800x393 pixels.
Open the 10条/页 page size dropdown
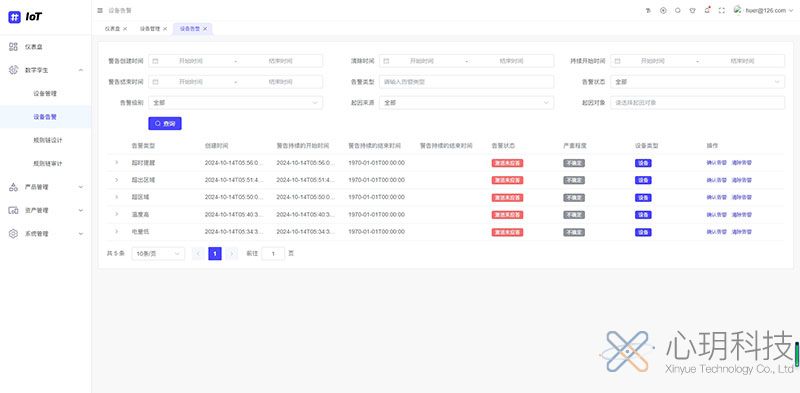tap(158, 254)
